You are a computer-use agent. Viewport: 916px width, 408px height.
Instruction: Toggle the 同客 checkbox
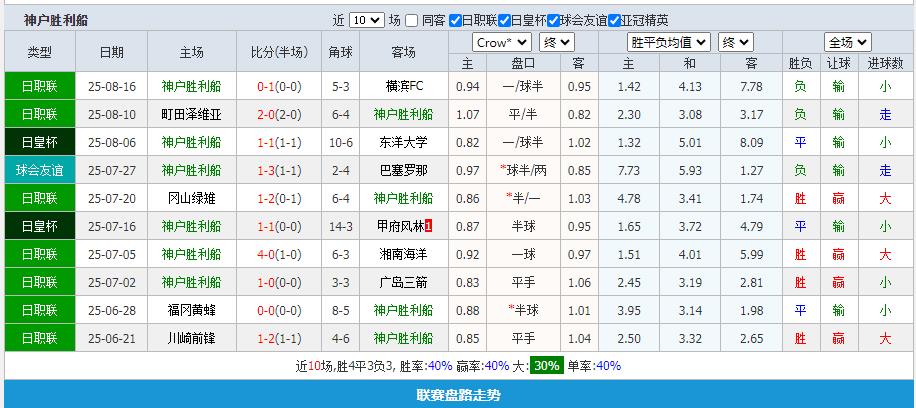(413, 20)
